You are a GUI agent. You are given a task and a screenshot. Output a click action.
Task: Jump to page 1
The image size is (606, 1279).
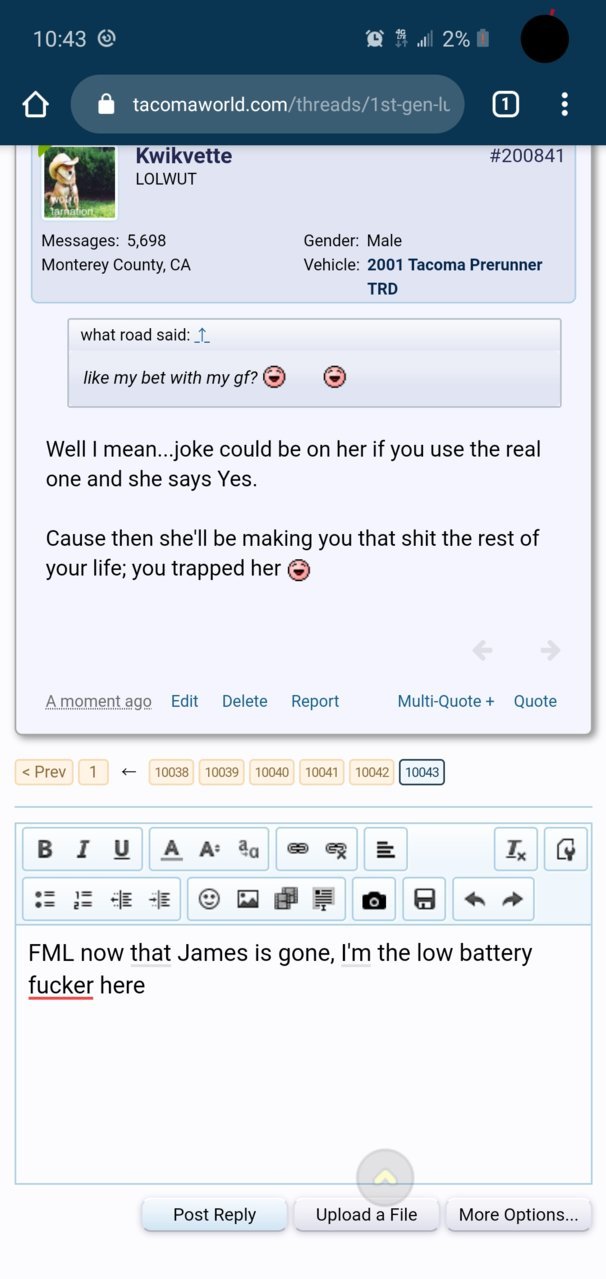93,772
